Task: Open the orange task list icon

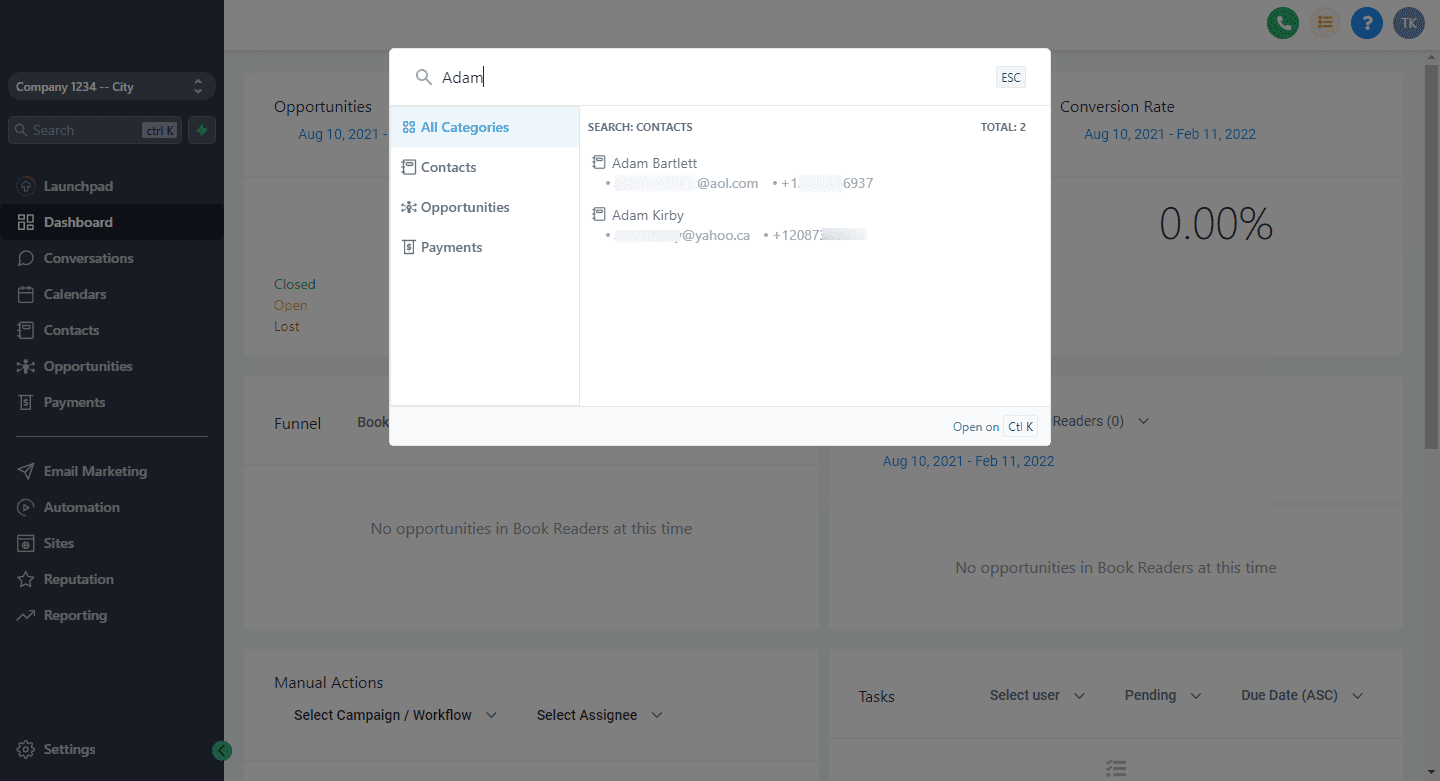Action: (1324, 23)
